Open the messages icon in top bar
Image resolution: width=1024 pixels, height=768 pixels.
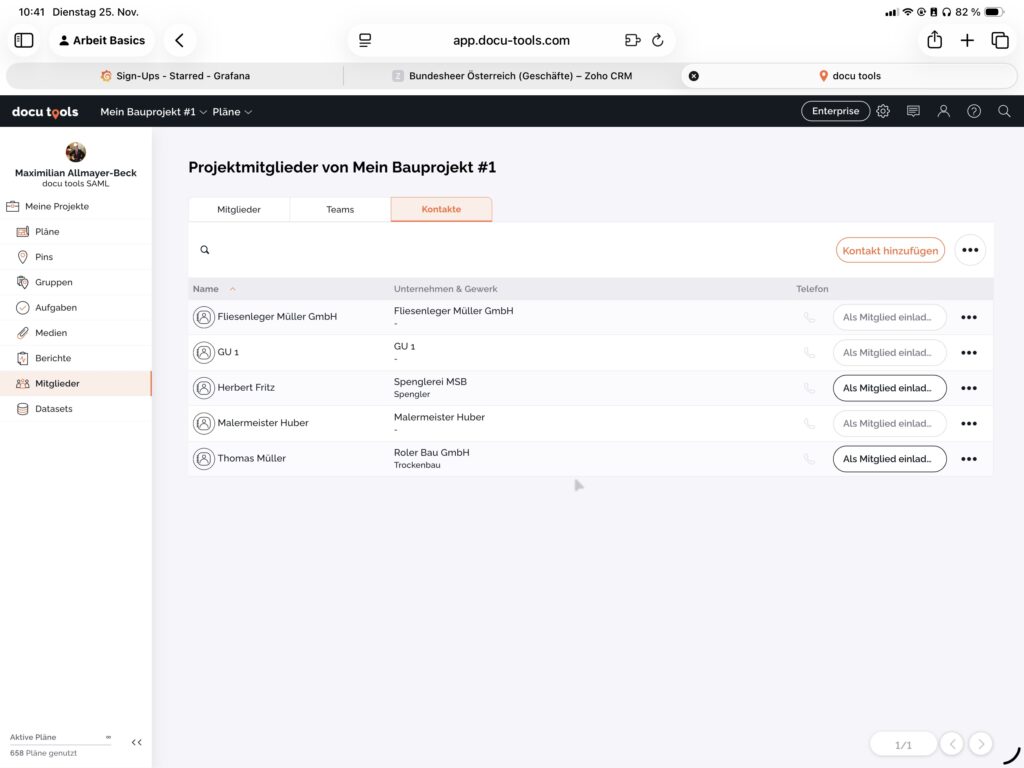tap(913, 111)
